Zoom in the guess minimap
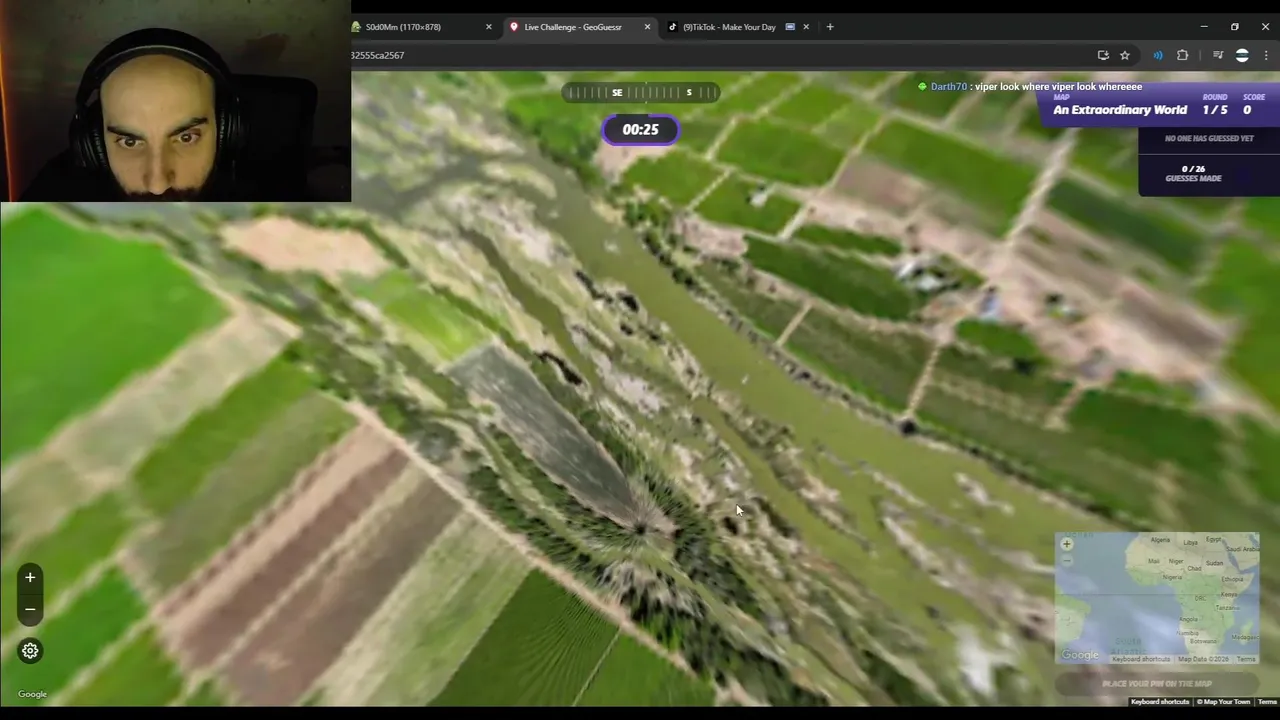The width and height of the screenshot is (1280, 720). [1067, 544]
